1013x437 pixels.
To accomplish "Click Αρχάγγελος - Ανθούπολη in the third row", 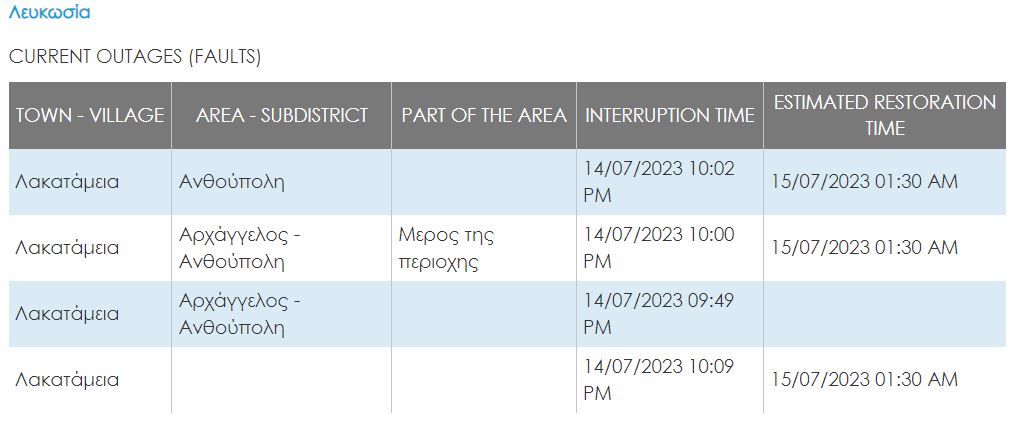I will 240,314.
